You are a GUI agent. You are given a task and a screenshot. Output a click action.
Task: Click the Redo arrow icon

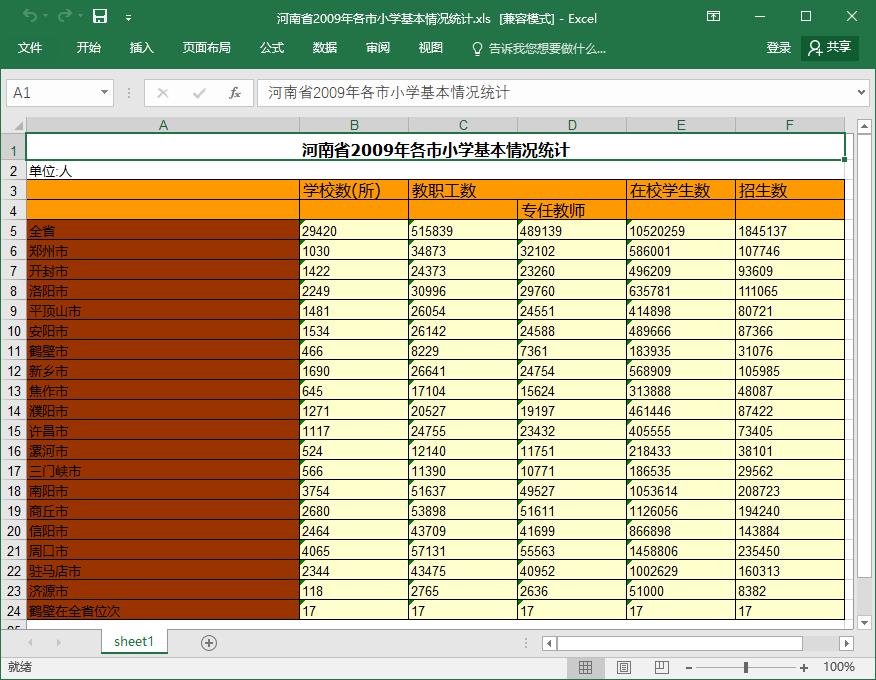(65, 16)
